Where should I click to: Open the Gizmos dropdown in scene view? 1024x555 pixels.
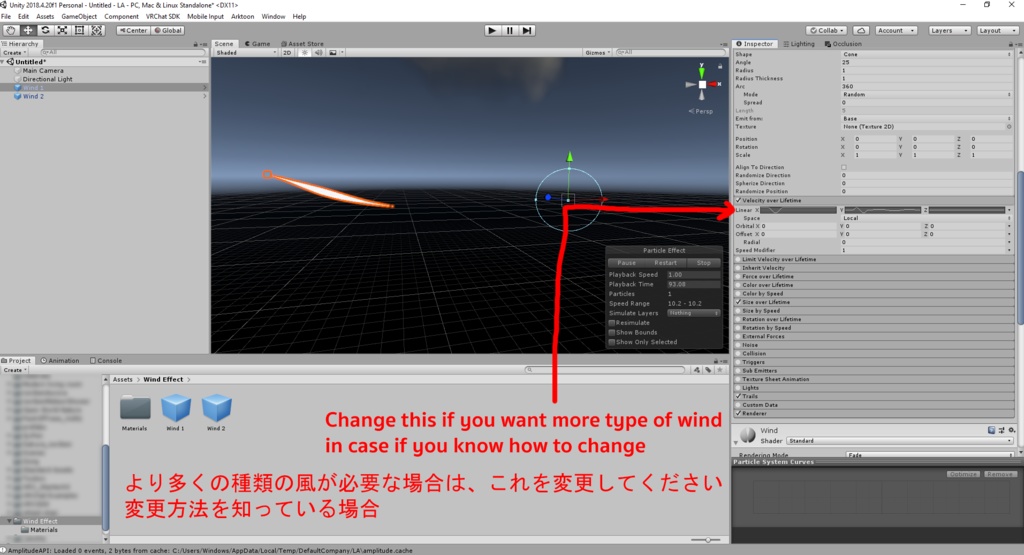pos(598,52)
